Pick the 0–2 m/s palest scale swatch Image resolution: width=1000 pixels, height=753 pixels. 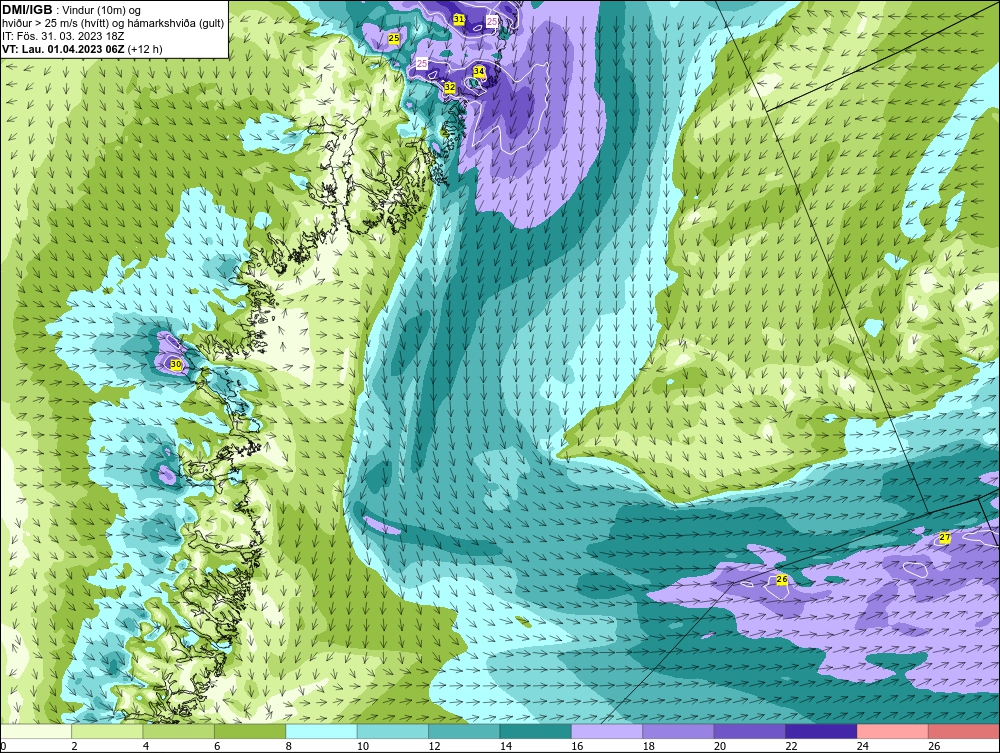[36, 731]
